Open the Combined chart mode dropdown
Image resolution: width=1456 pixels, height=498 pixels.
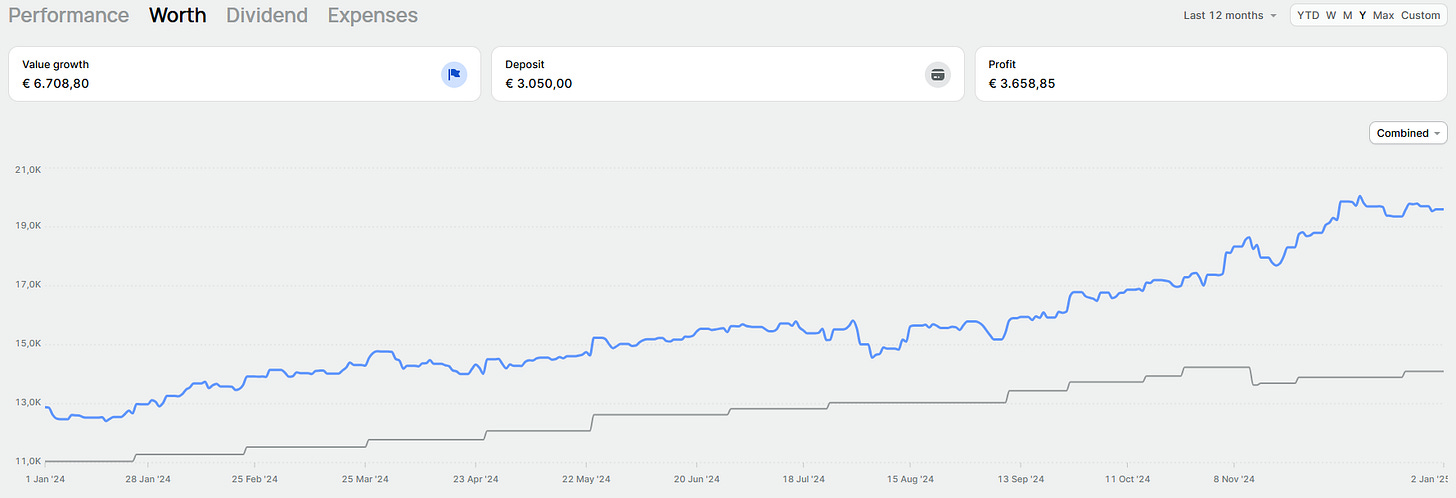pyautogui.click(x=1408, y=133)
